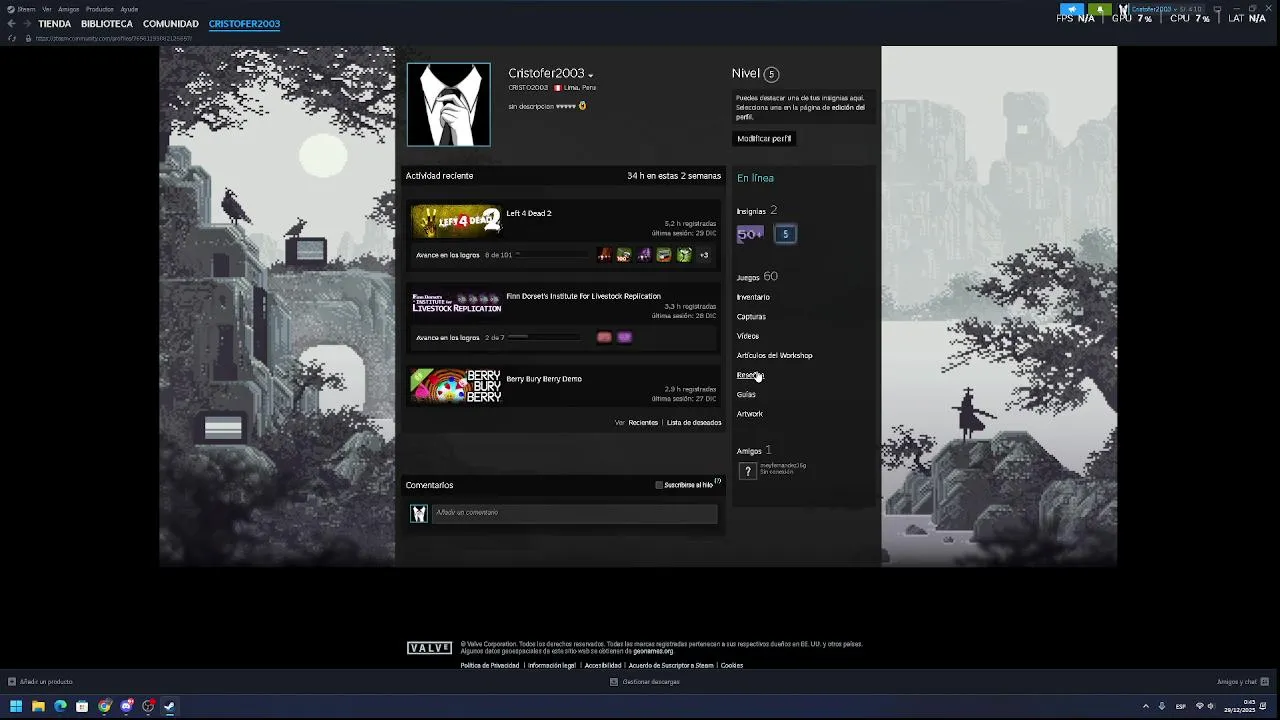Open the Guías link
This screenshot has height=720, width=1280.
tap(746, 395)
